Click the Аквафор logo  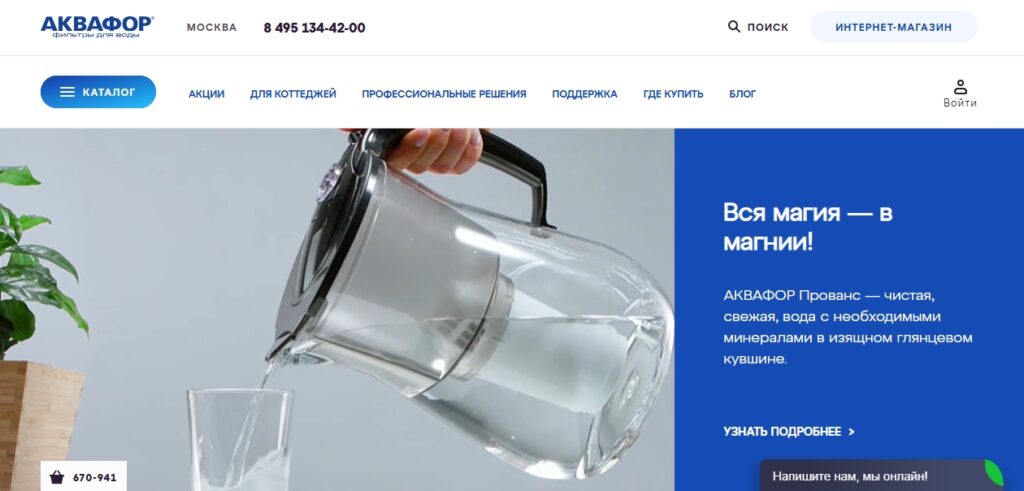tap(97, 27)
